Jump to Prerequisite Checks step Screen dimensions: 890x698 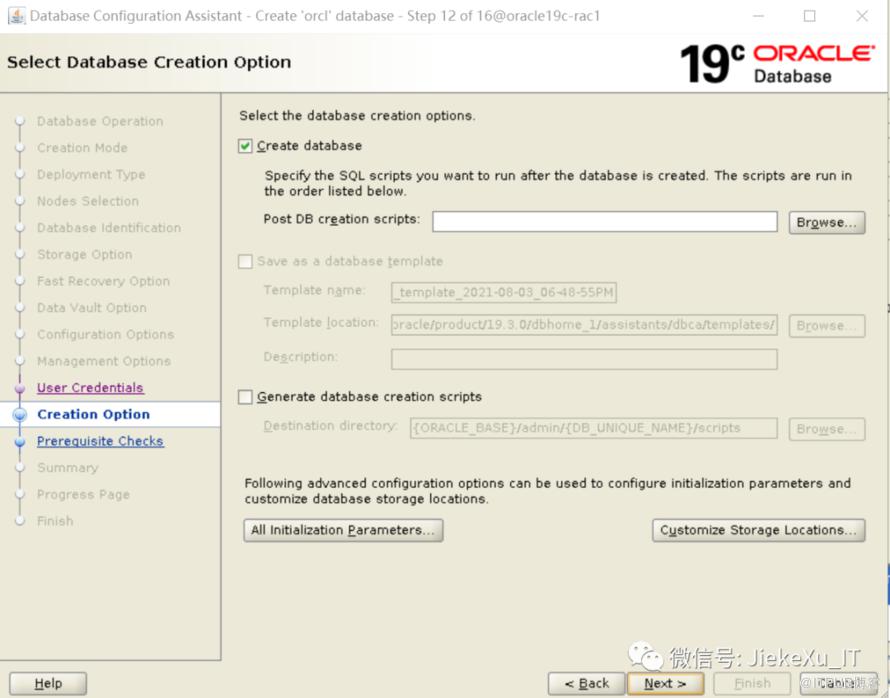point(100,441)
